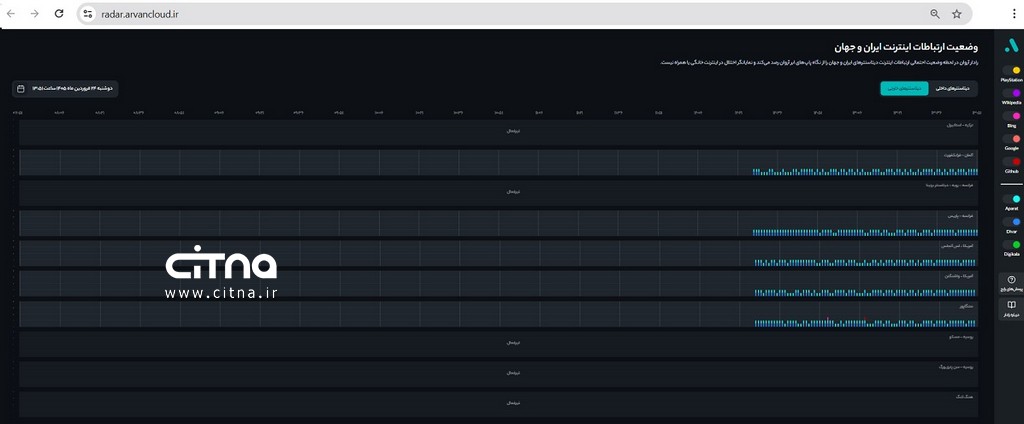Open the browser zoom magnifier icon

[935, 14]
